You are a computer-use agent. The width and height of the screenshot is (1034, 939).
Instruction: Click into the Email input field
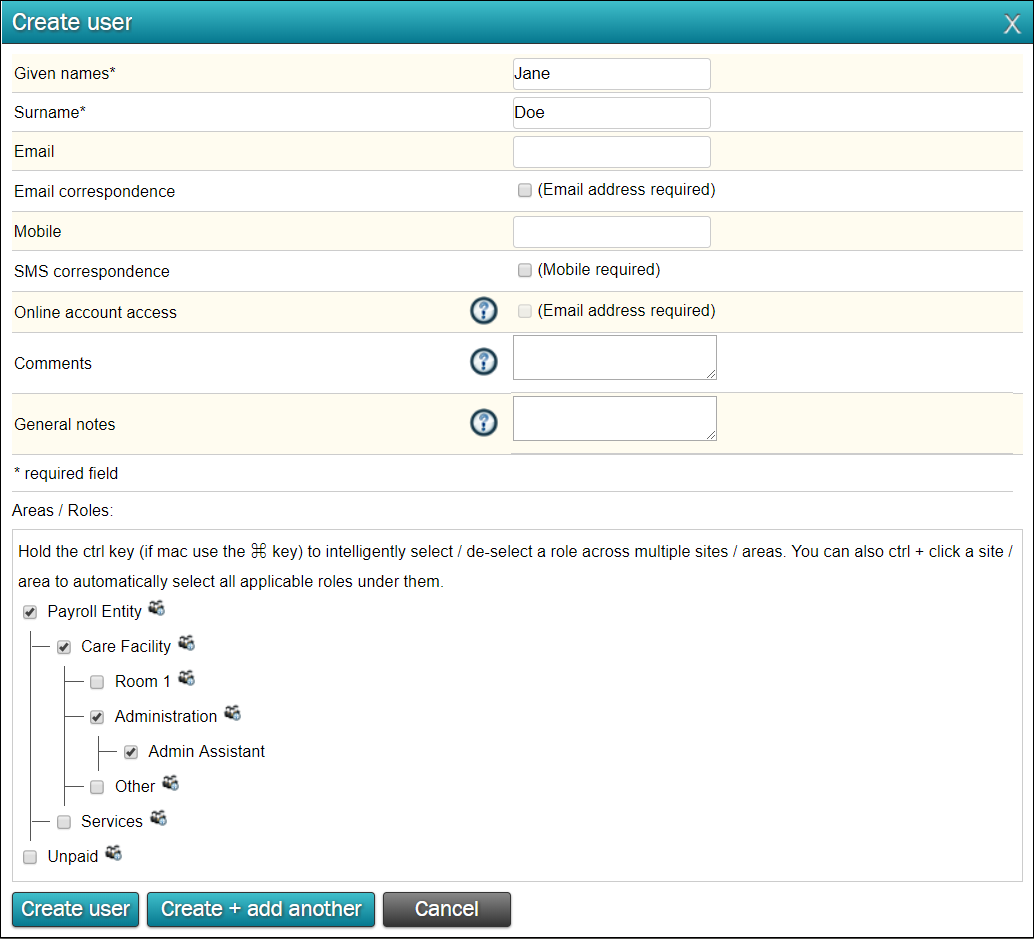point(611,152)
